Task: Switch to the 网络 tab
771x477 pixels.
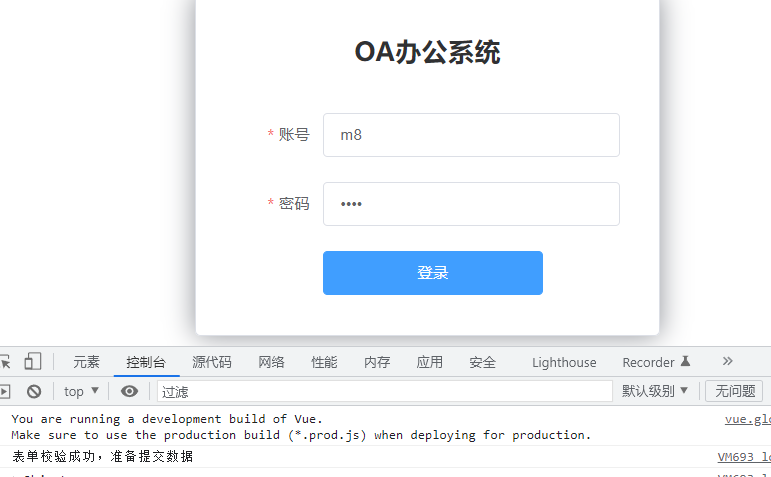Action: (x=271, y=362)
